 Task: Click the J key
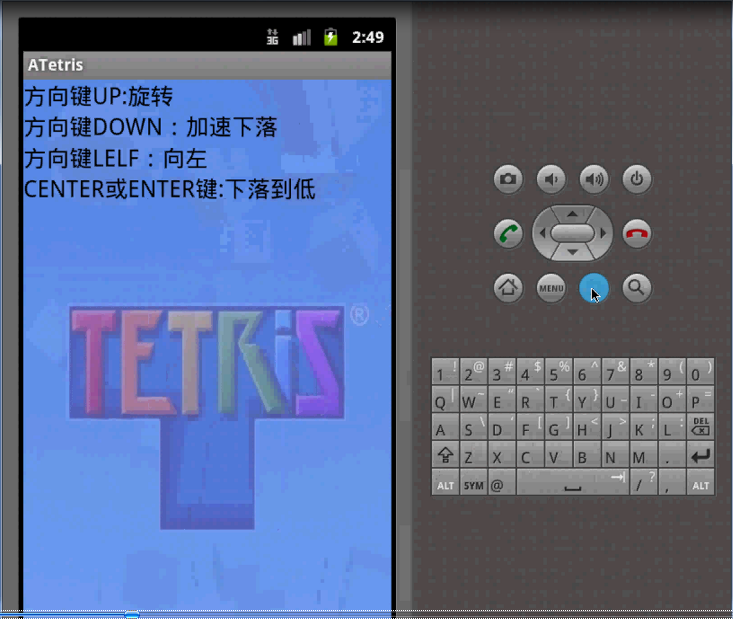click(x=615, y=426)
